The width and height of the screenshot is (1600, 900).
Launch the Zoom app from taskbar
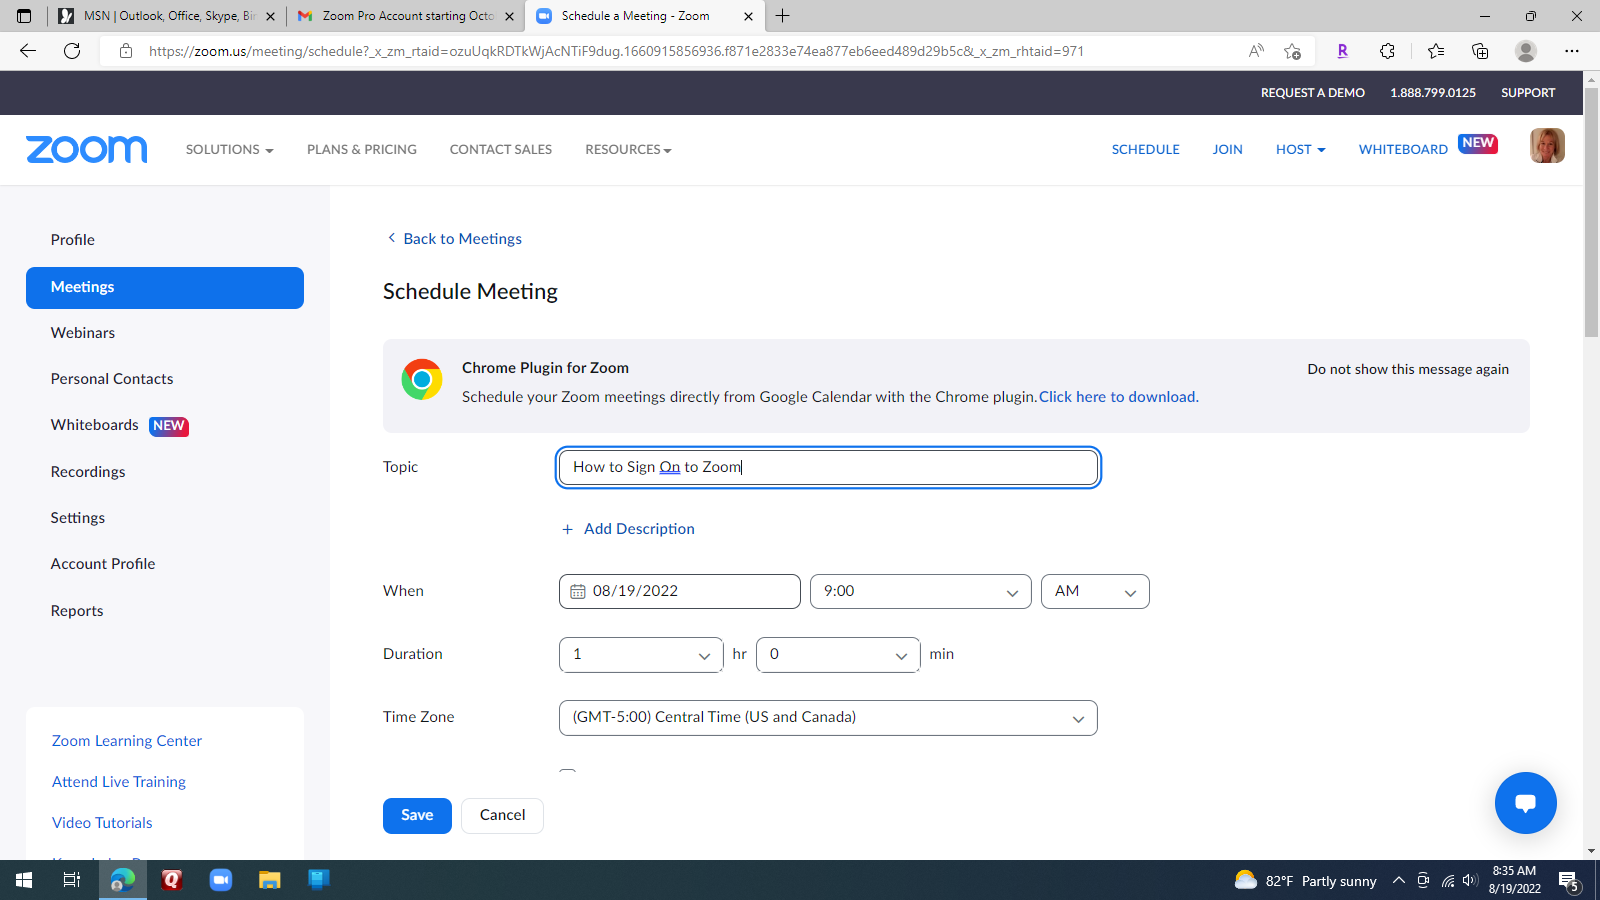point(221,880)
